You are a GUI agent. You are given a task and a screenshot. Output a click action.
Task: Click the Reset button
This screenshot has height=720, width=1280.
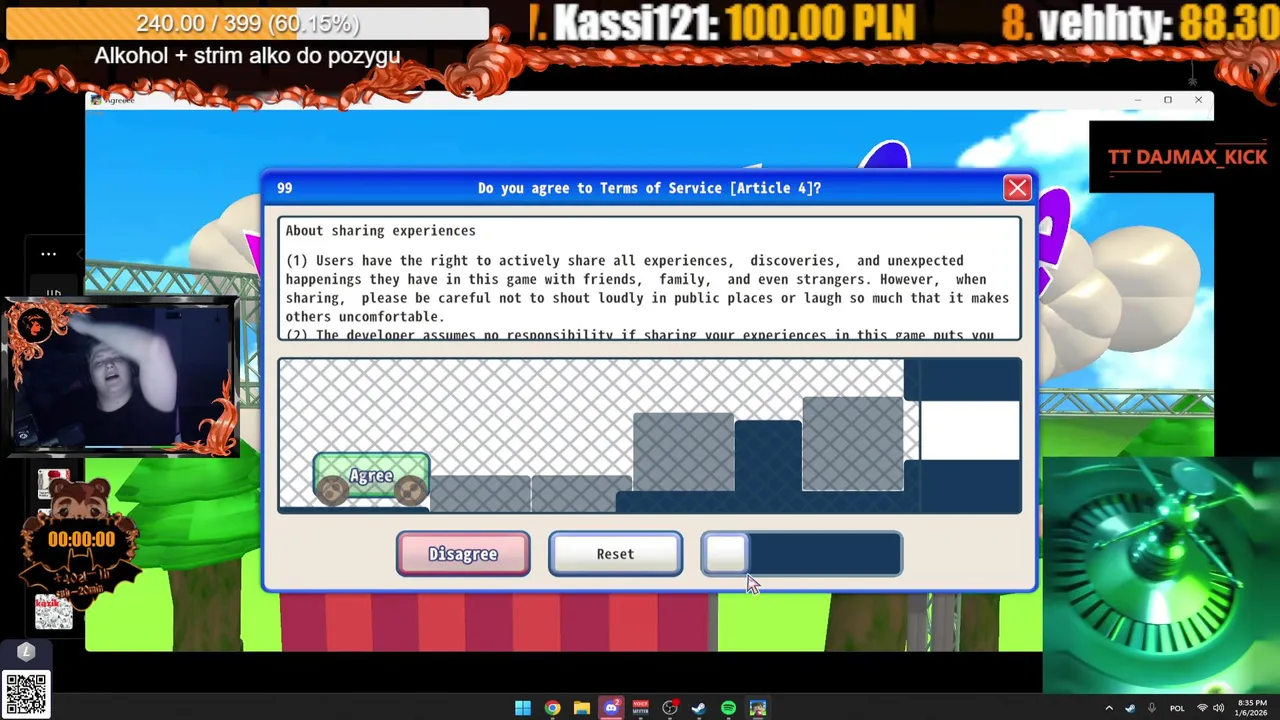pos(615,554)
